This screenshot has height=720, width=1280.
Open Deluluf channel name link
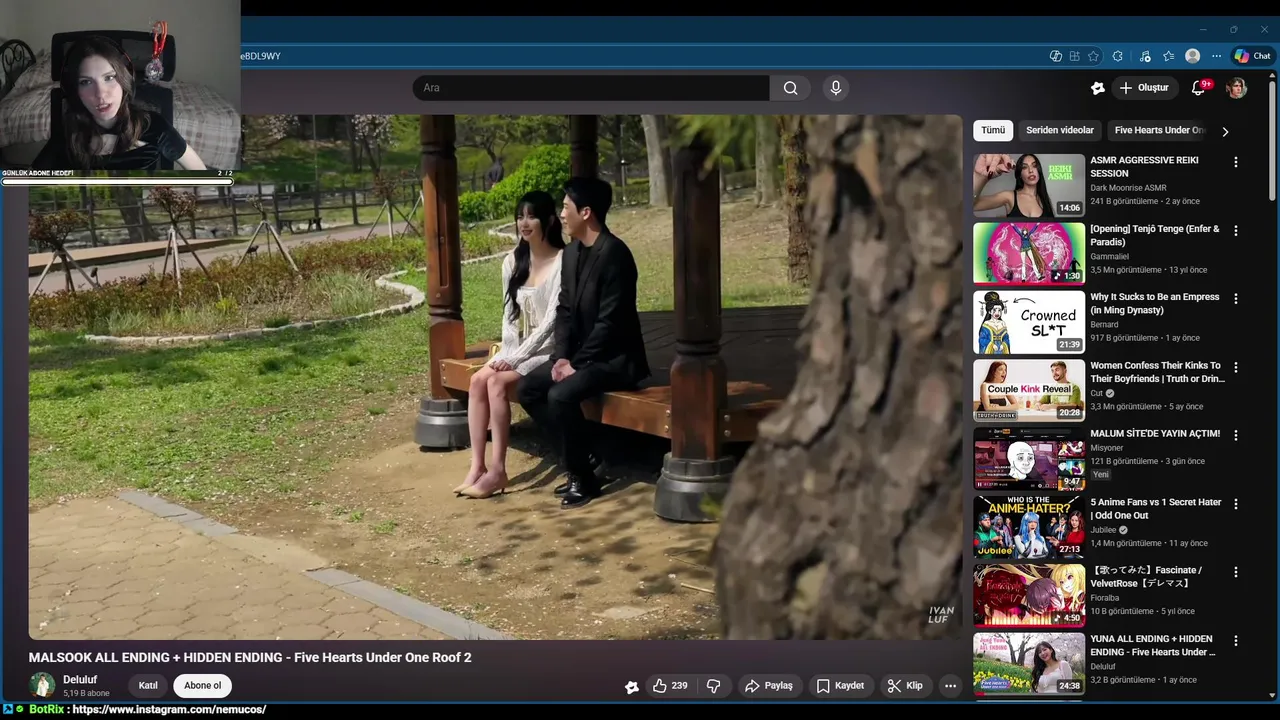[x=80, y=679]
